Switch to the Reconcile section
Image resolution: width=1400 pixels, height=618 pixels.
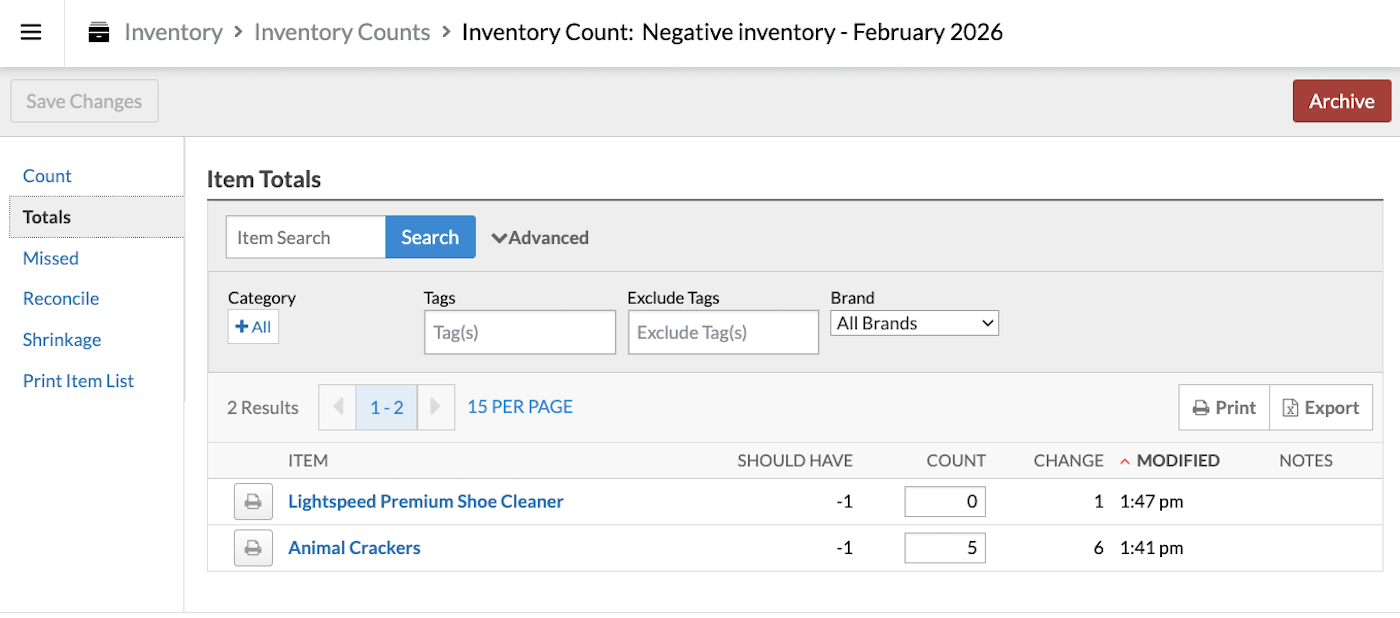(x=61, y=298)
